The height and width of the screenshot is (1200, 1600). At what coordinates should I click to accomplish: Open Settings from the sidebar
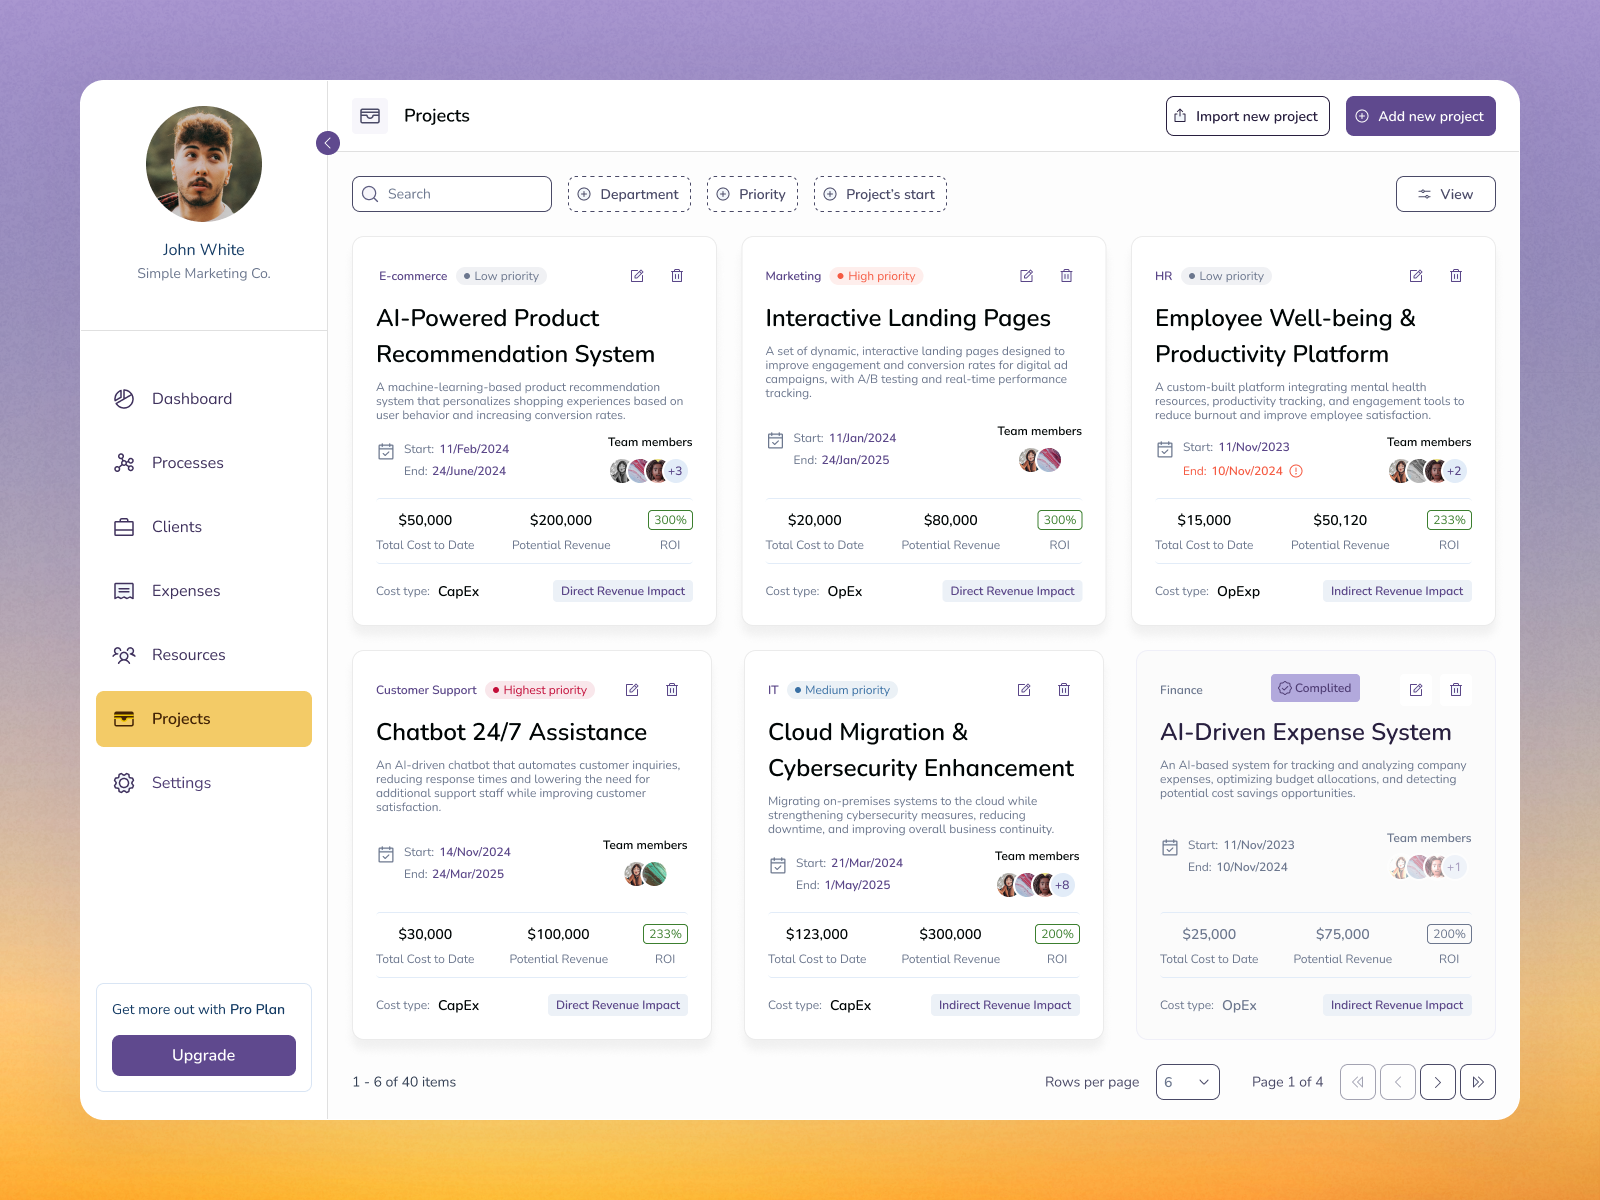(204, 783)
